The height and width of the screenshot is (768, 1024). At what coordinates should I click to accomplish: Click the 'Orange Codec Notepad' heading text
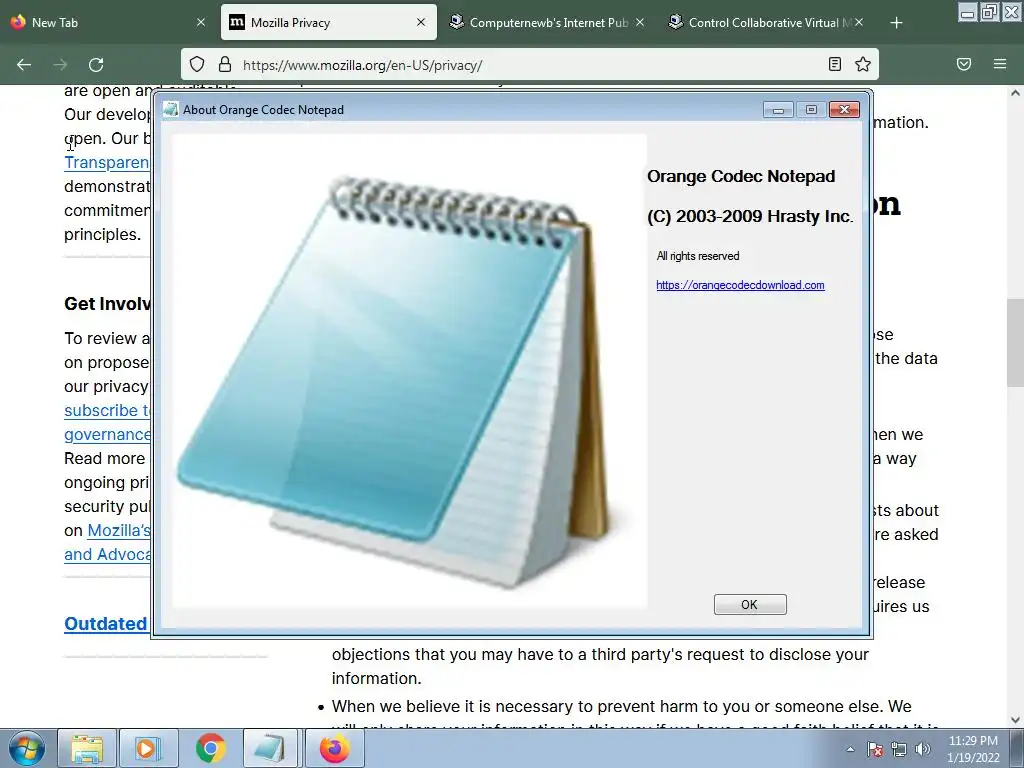(741, 176)
